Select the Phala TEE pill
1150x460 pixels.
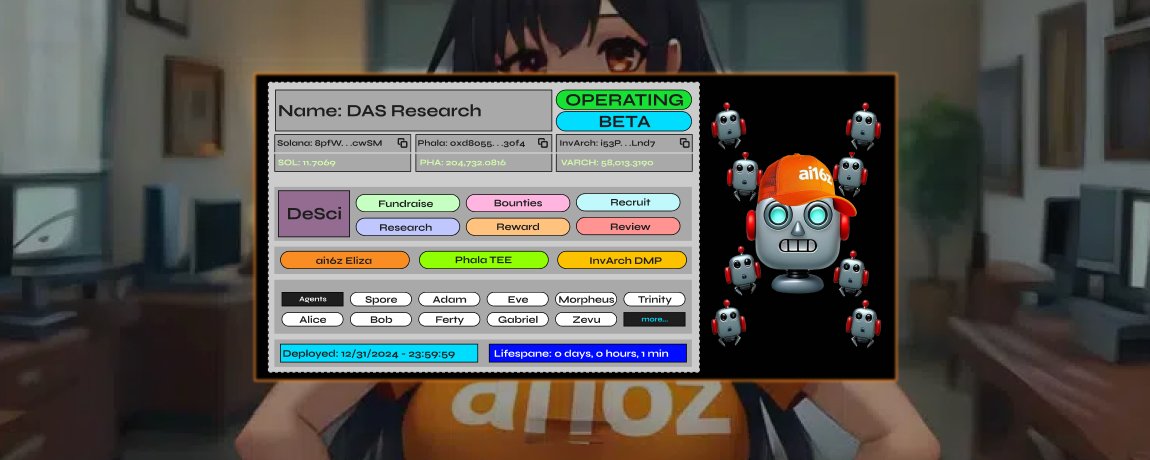(483, 260)
